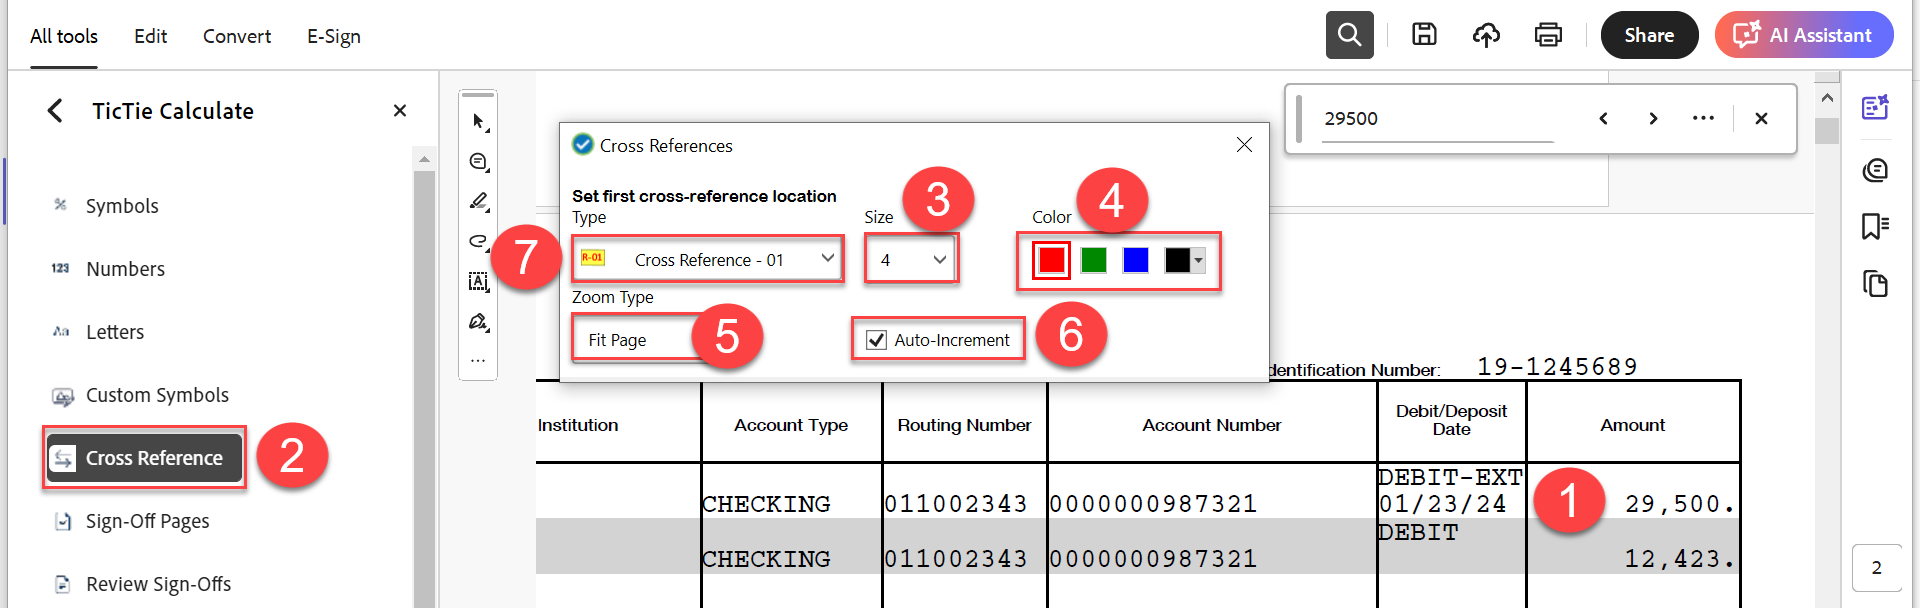This screenshot has width=1920, height=608.
Task: Switch to All tools tab
Action: pos(64,36)
